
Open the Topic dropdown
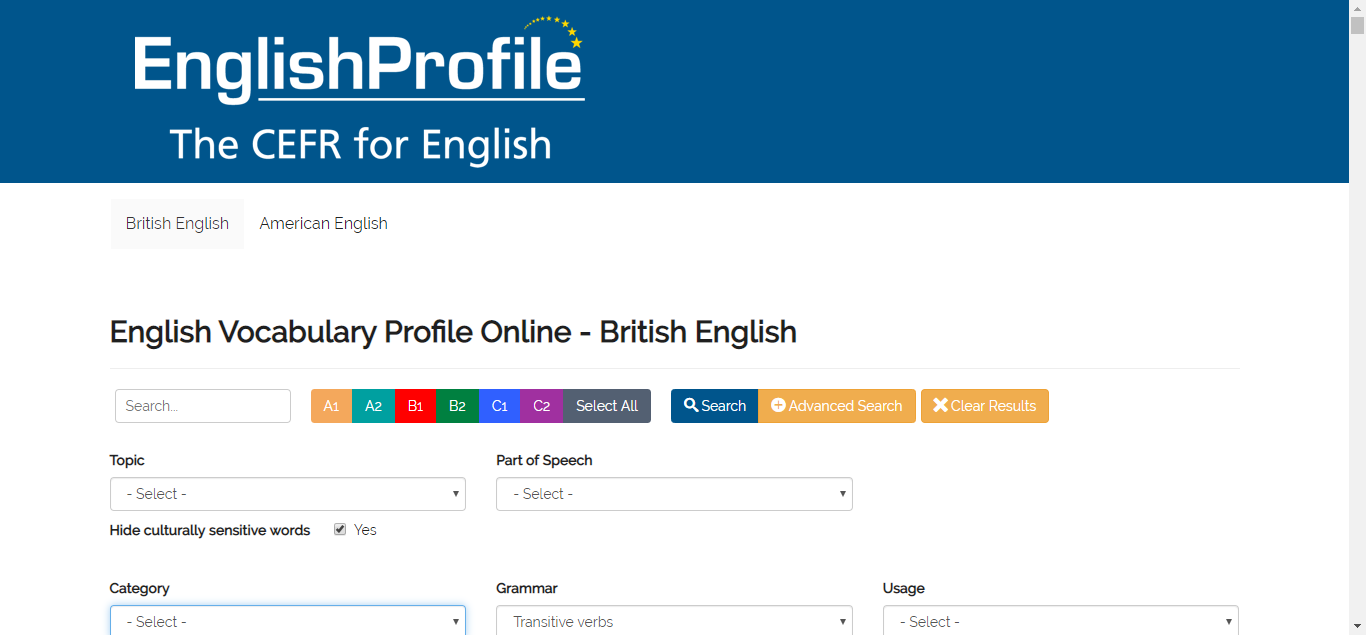pos(288,494)
